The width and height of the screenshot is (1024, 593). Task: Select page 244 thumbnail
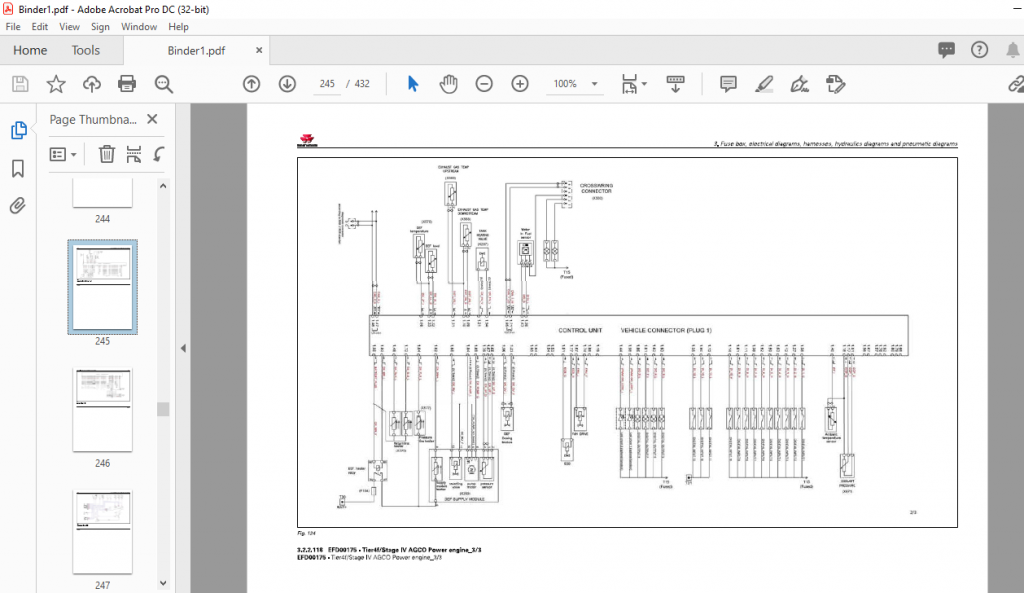click(x=103, y=193)
